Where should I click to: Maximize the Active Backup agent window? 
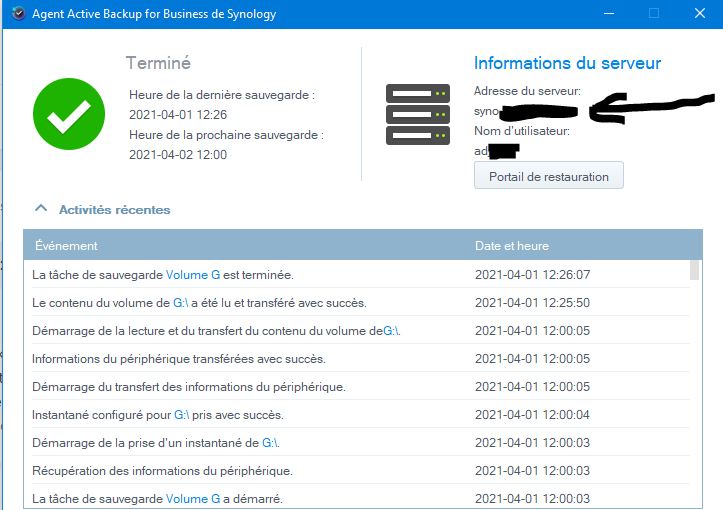pos(654,14)
